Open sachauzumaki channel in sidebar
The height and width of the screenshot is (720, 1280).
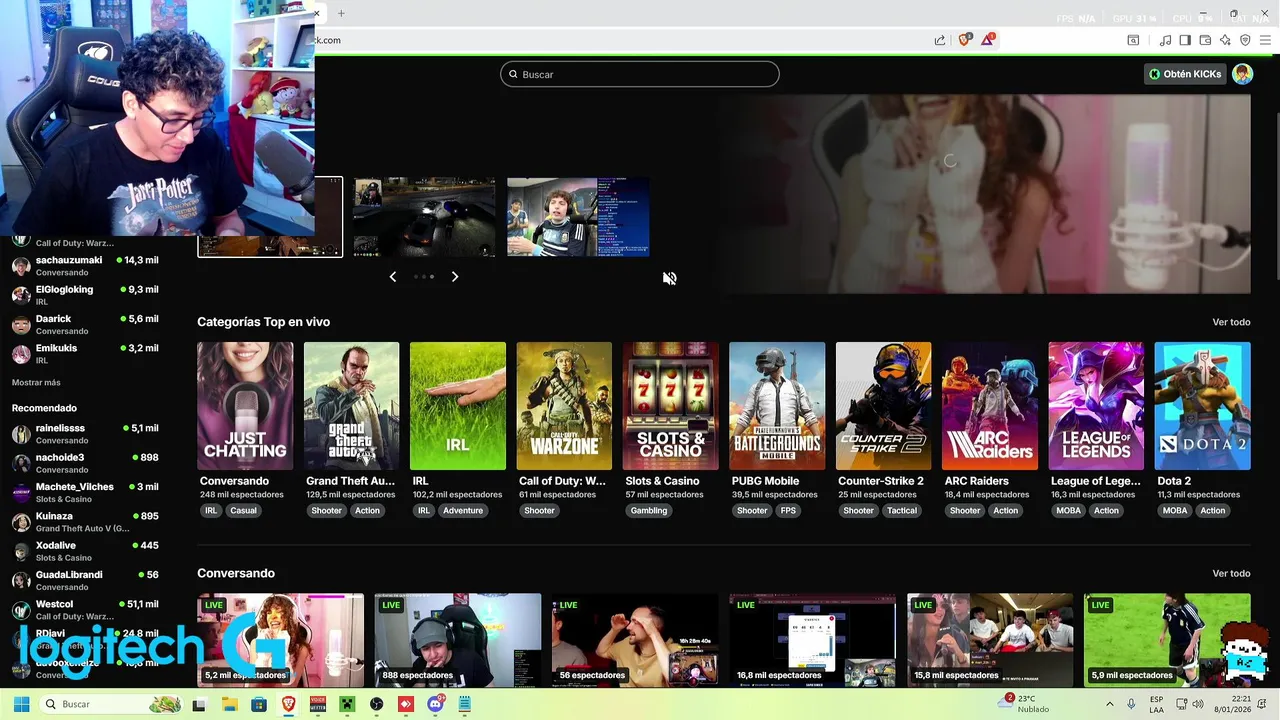click(85, 266)
